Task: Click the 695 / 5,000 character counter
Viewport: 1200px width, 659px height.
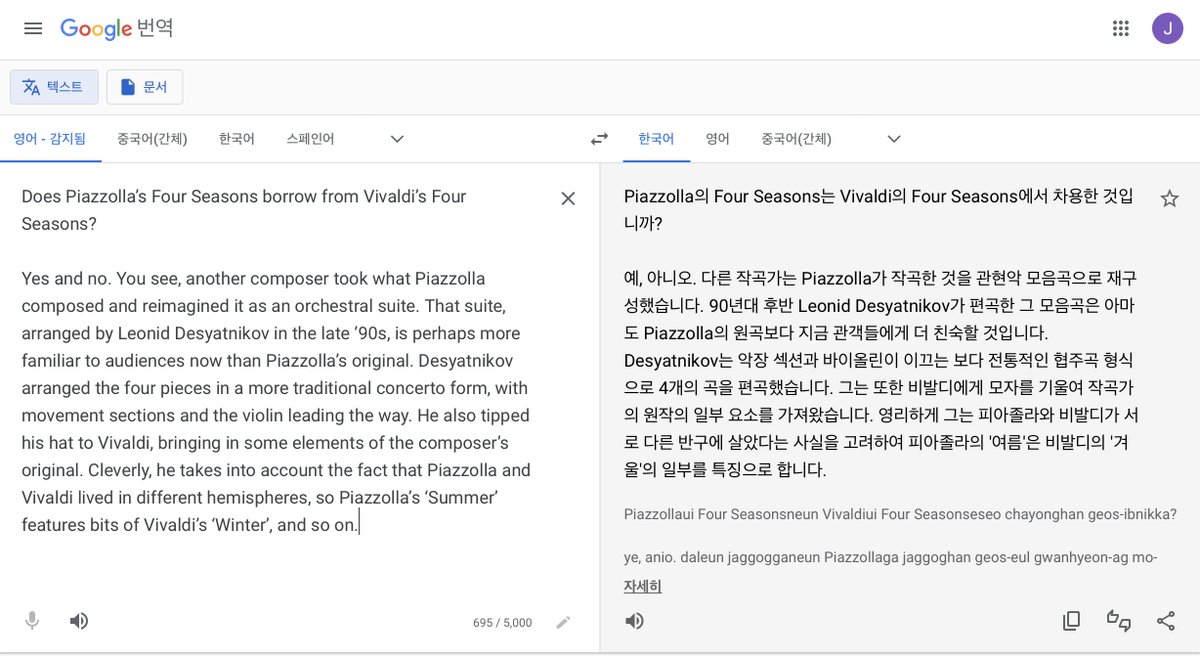Action: click(502, 622)
